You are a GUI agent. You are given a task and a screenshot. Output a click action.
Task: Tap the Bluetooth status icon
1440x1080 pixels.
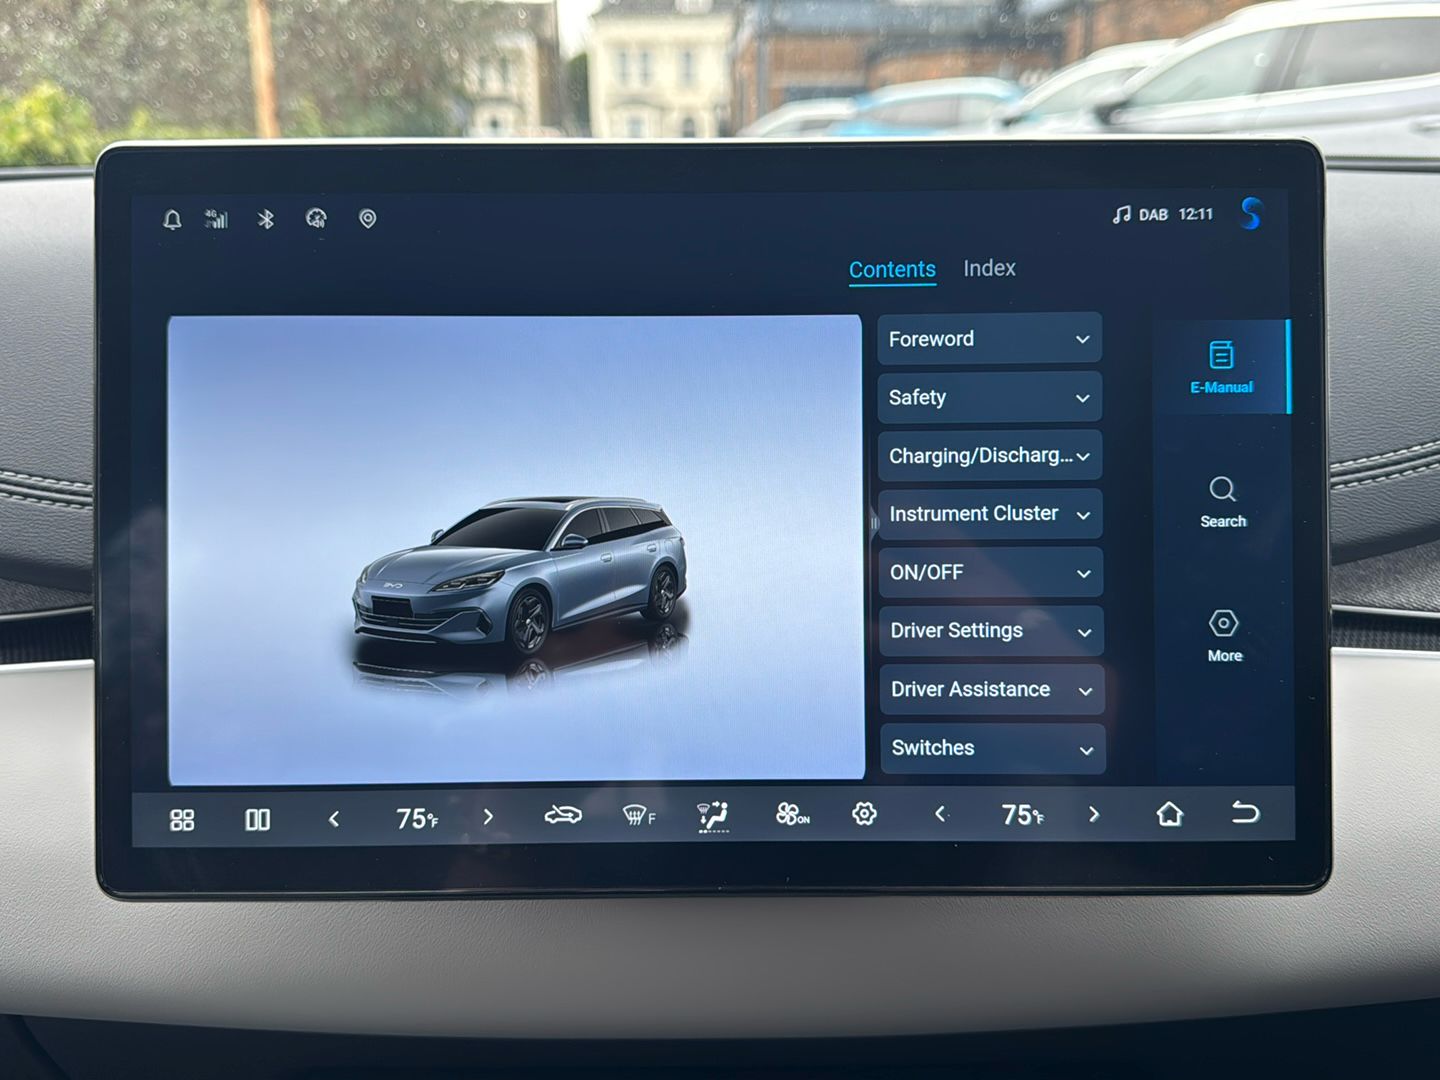tap(265, 219)
